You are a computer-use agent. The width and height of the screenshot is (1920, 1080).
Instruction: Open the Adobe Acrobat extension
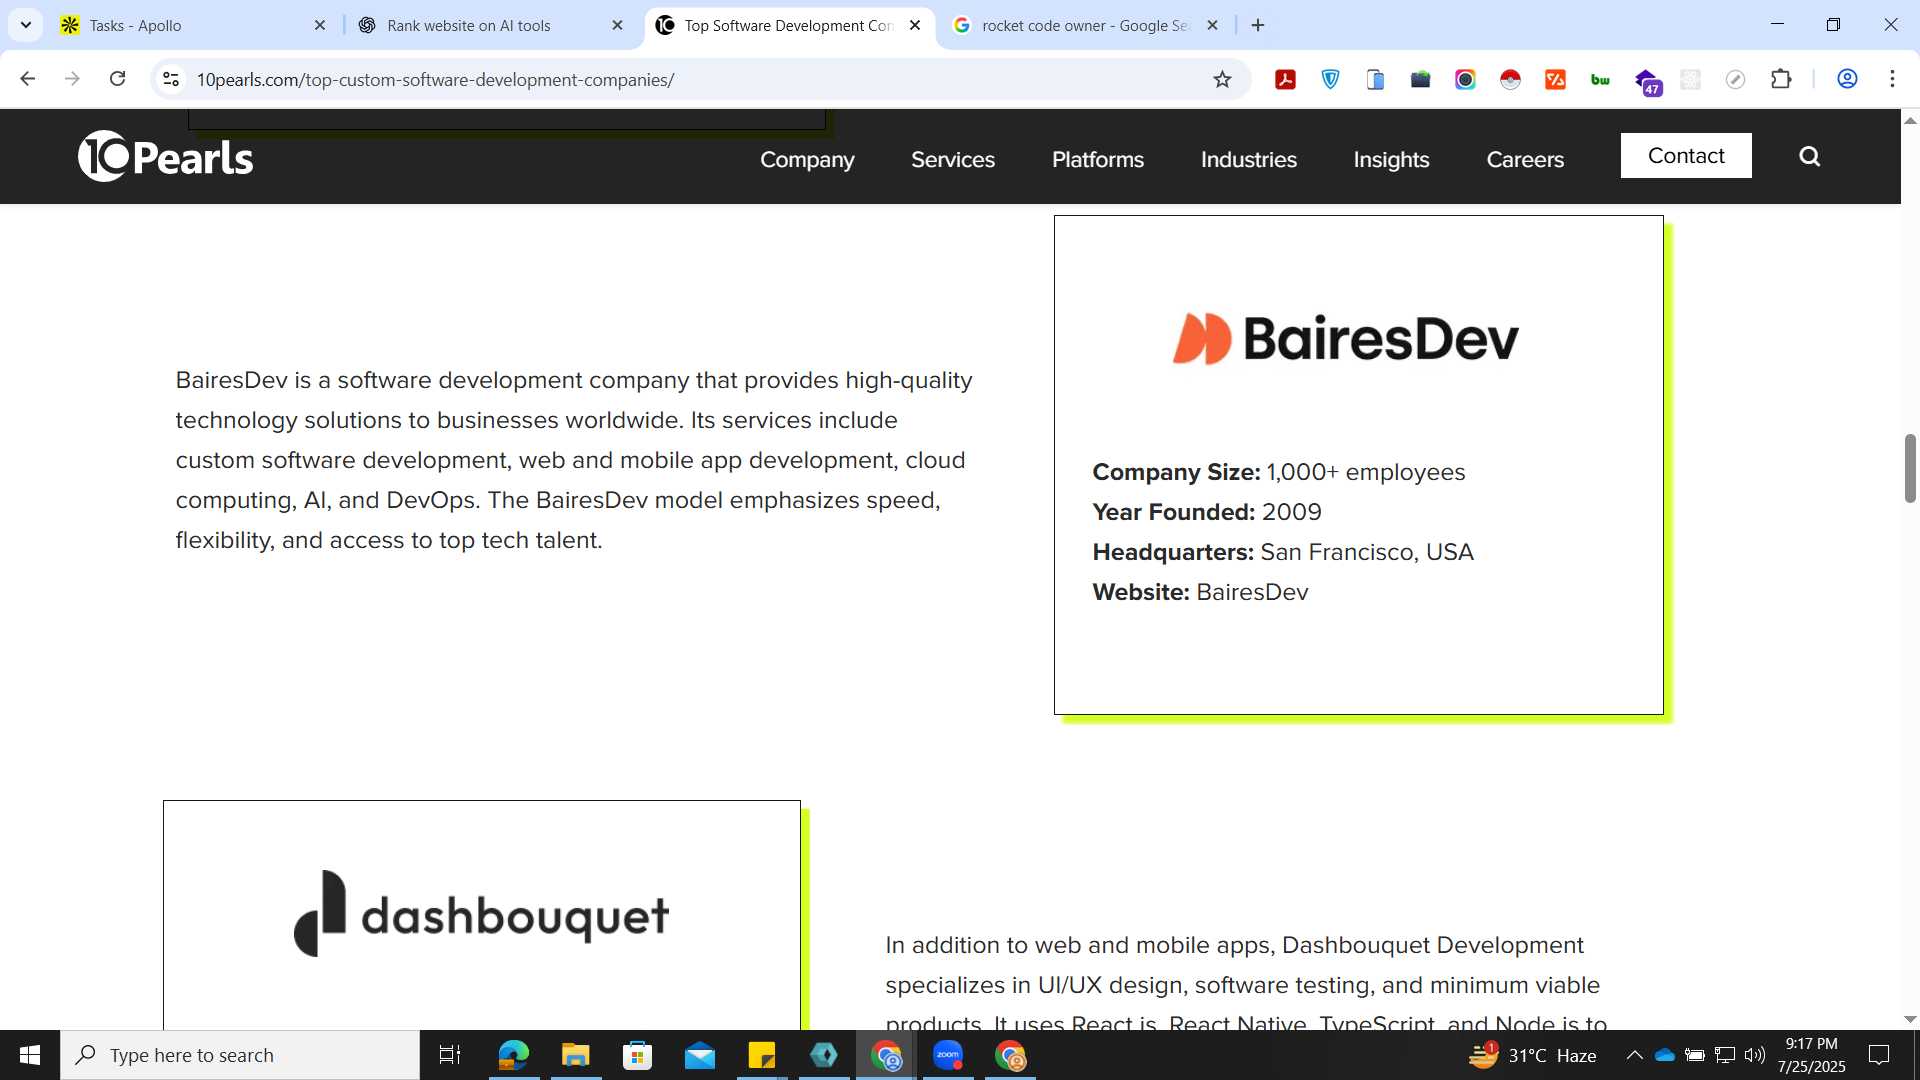(x=1285, y=79)
